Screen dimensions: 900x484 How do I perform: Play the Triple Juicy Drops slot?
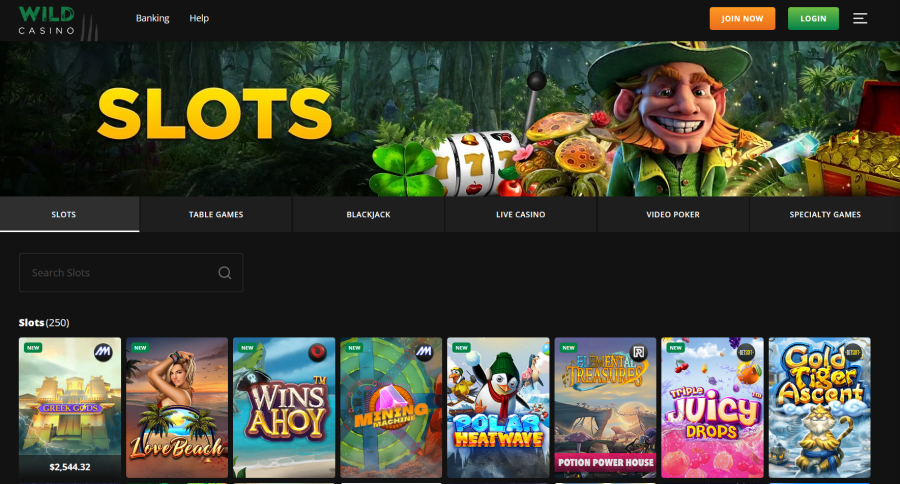pyautogui.click(x=712, y=408)
